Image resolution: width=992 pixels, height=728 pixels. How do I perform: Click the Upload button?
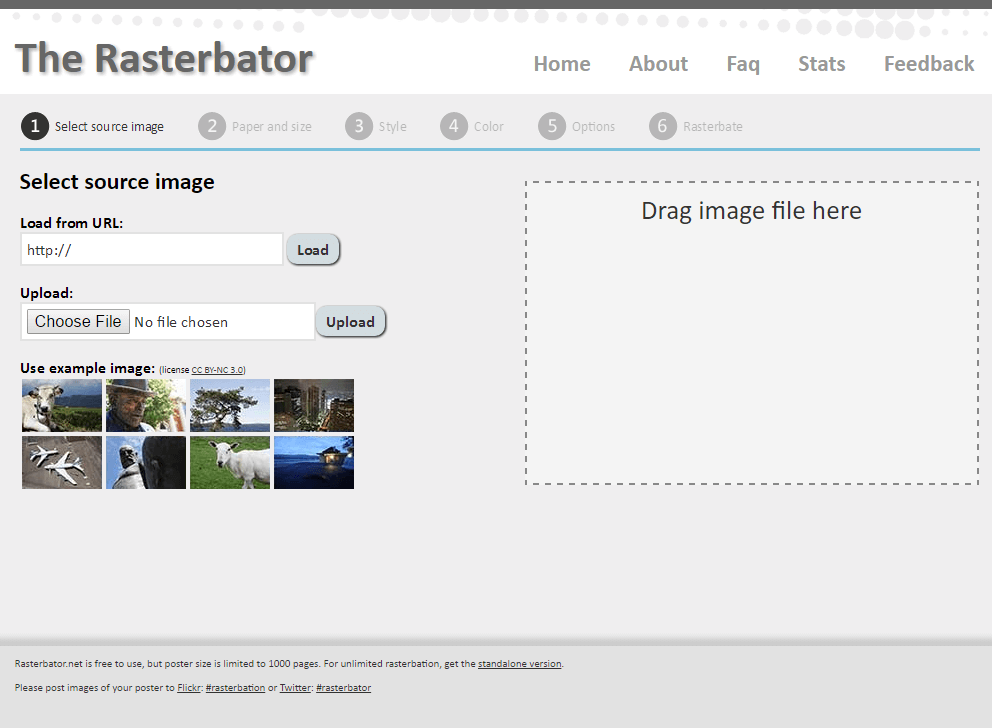pos(350,322)
